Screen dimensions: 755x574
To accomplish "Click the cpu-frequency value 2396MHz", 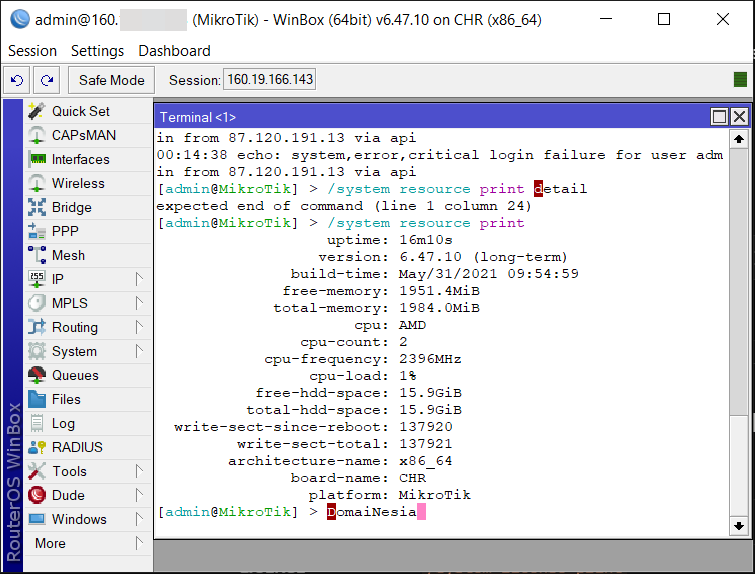I will point(430,359).
